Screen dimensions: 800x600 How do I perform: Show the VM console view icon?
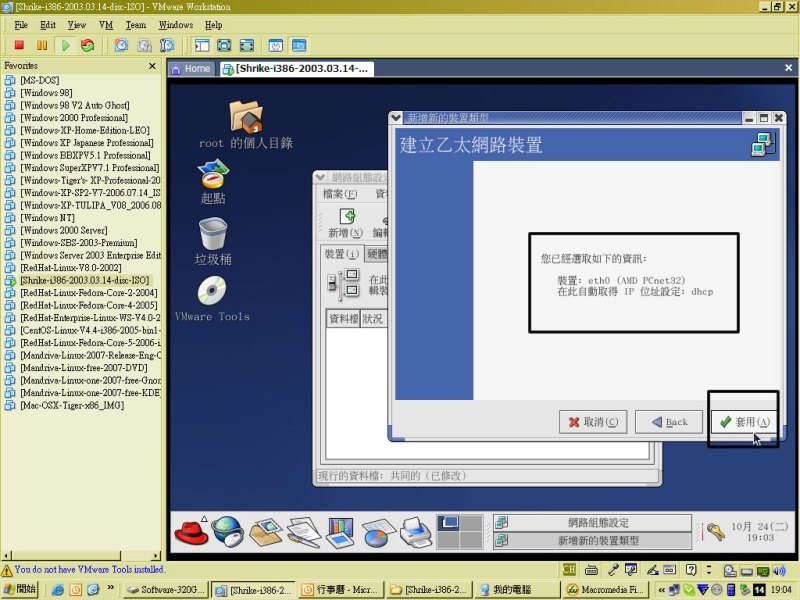pos(299,45)
